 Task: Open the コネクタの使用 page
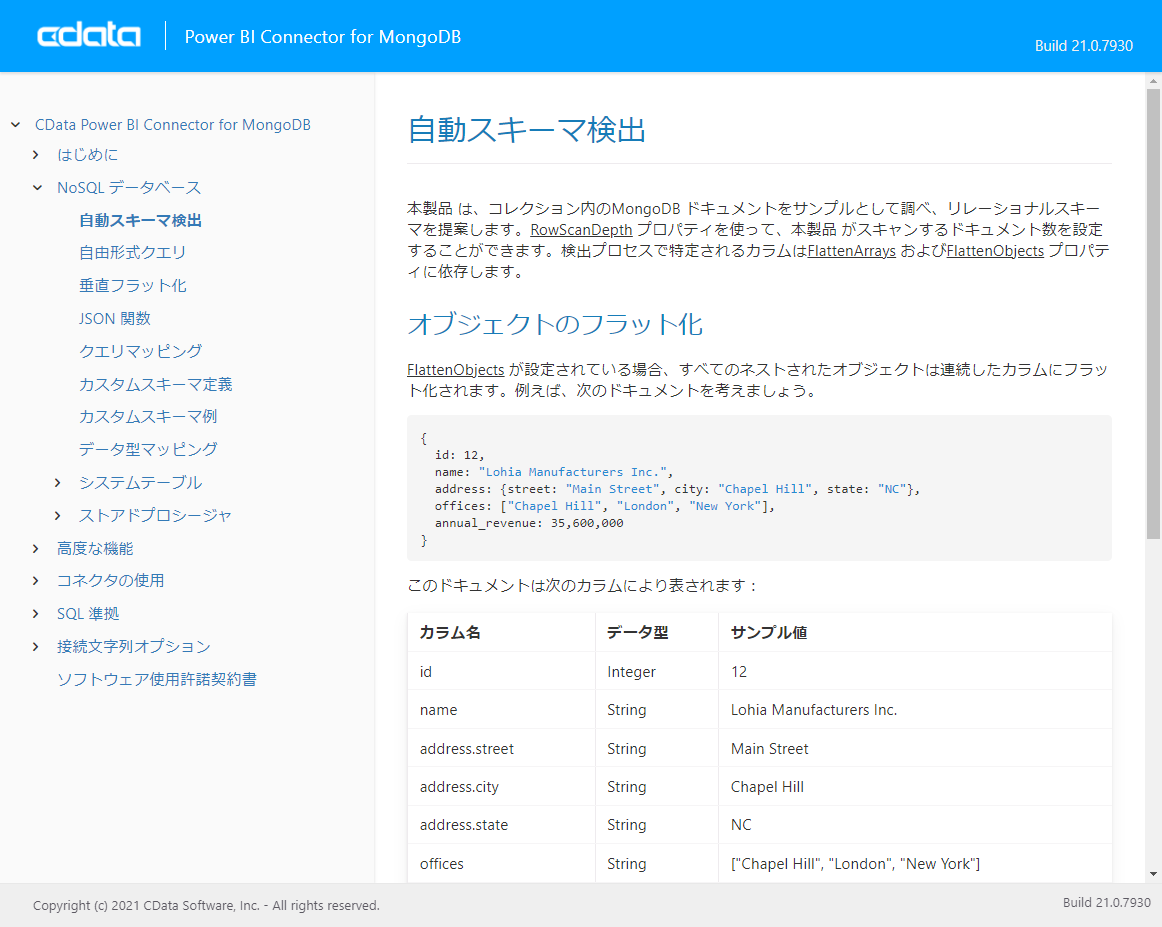click(110, 580)
